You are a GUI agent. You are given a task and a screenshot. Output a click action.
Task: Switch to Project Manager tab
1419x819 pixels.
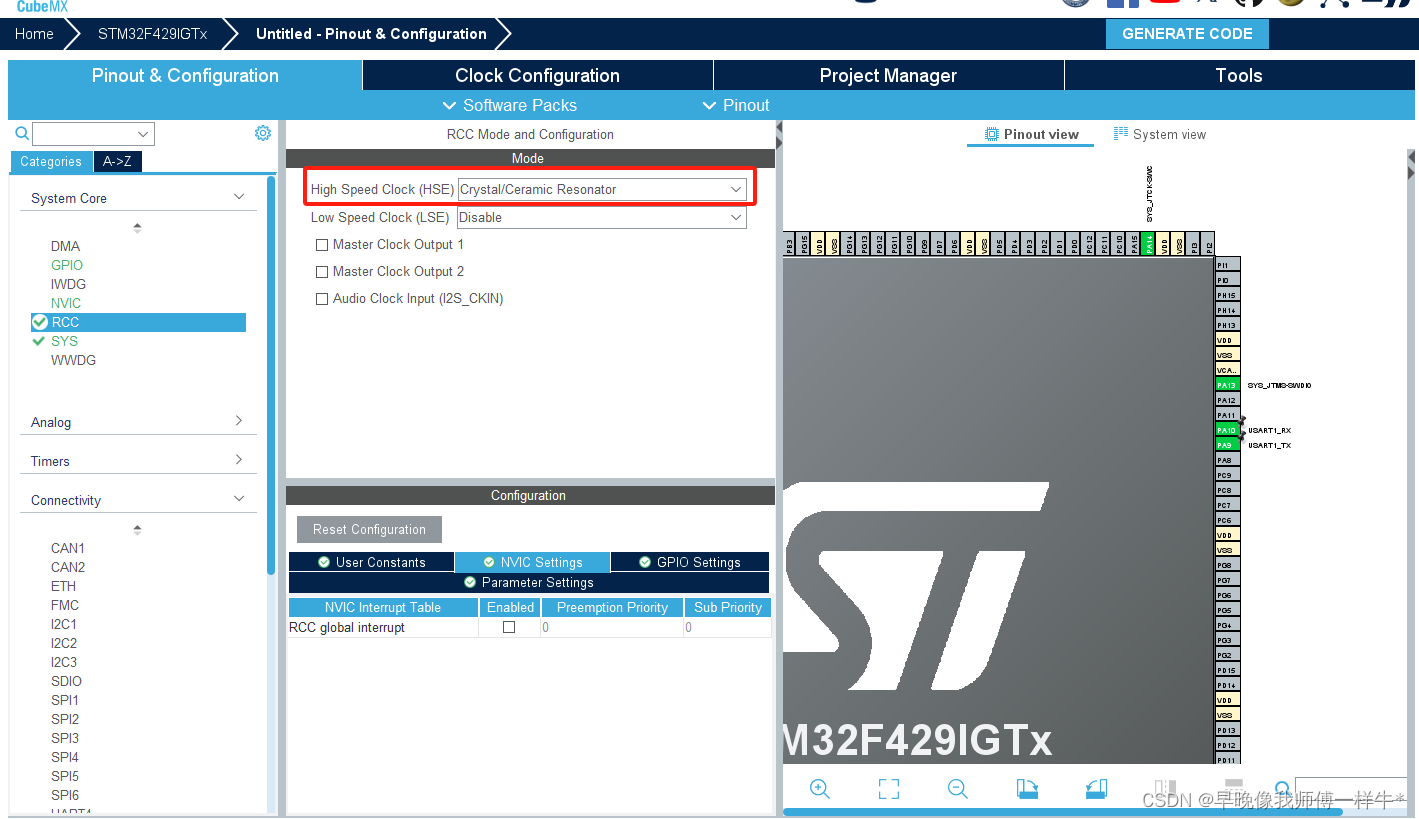pyautogui.click(x=888, y=75)
